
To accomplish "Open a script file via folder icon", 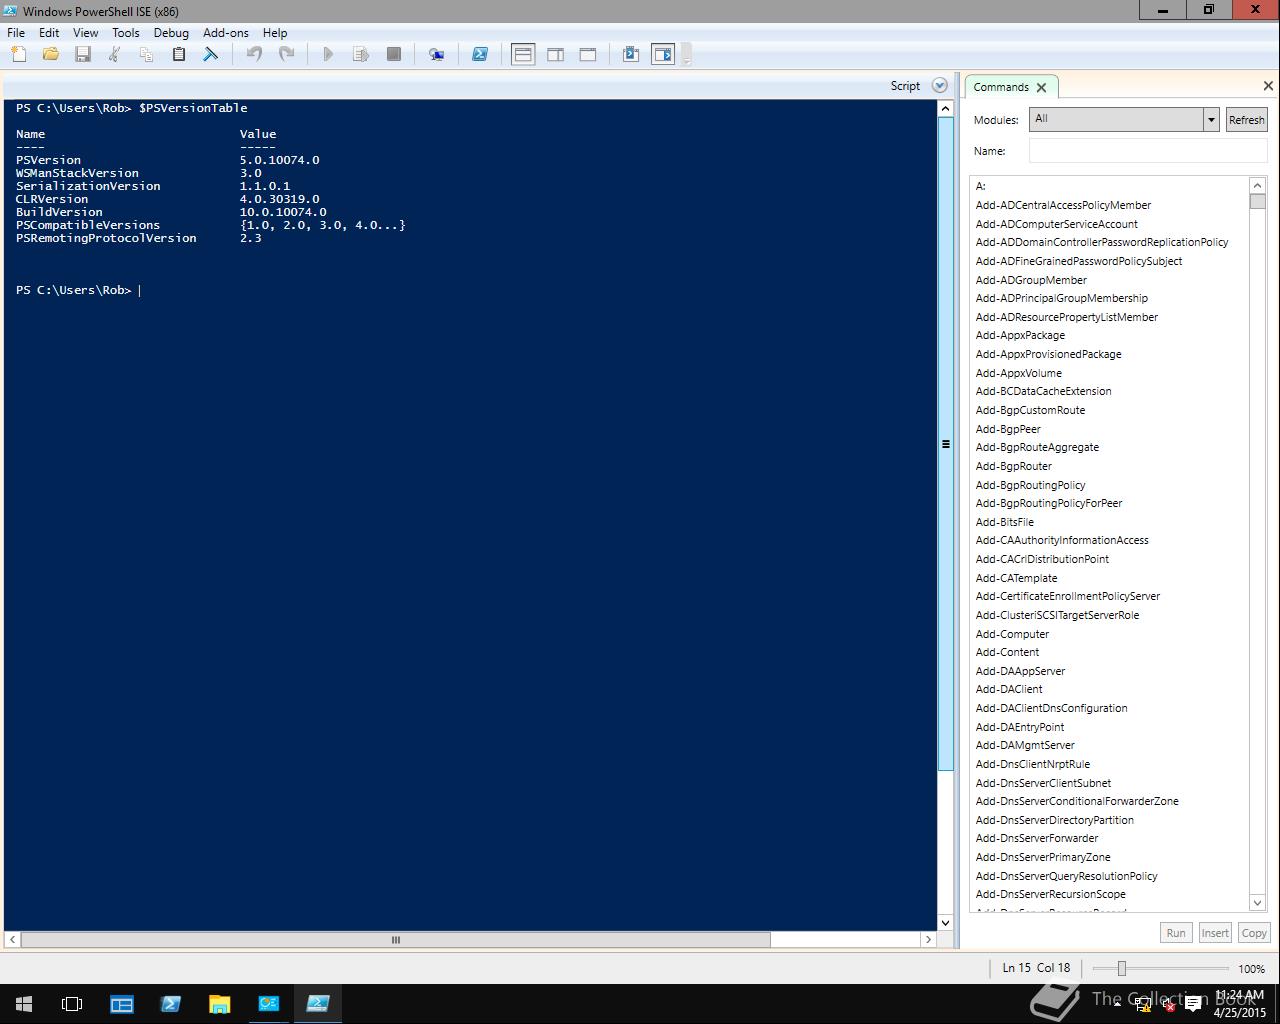I will 50,54.
